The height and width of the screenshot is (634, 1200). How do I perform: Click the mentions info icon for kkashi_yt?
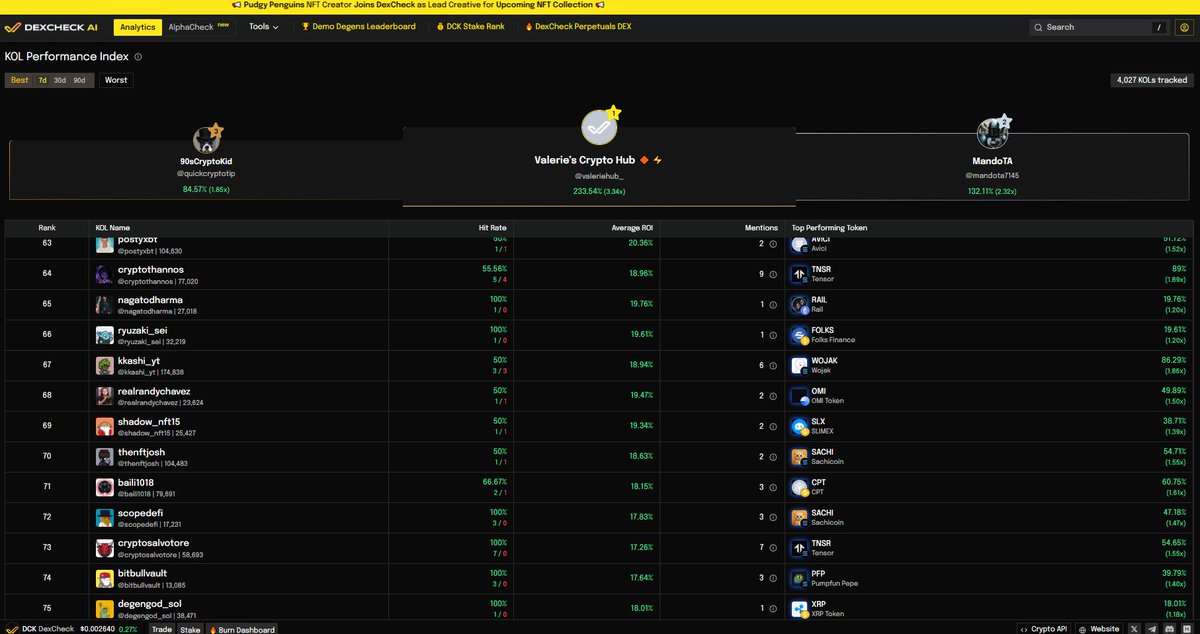tap(774, 365)
